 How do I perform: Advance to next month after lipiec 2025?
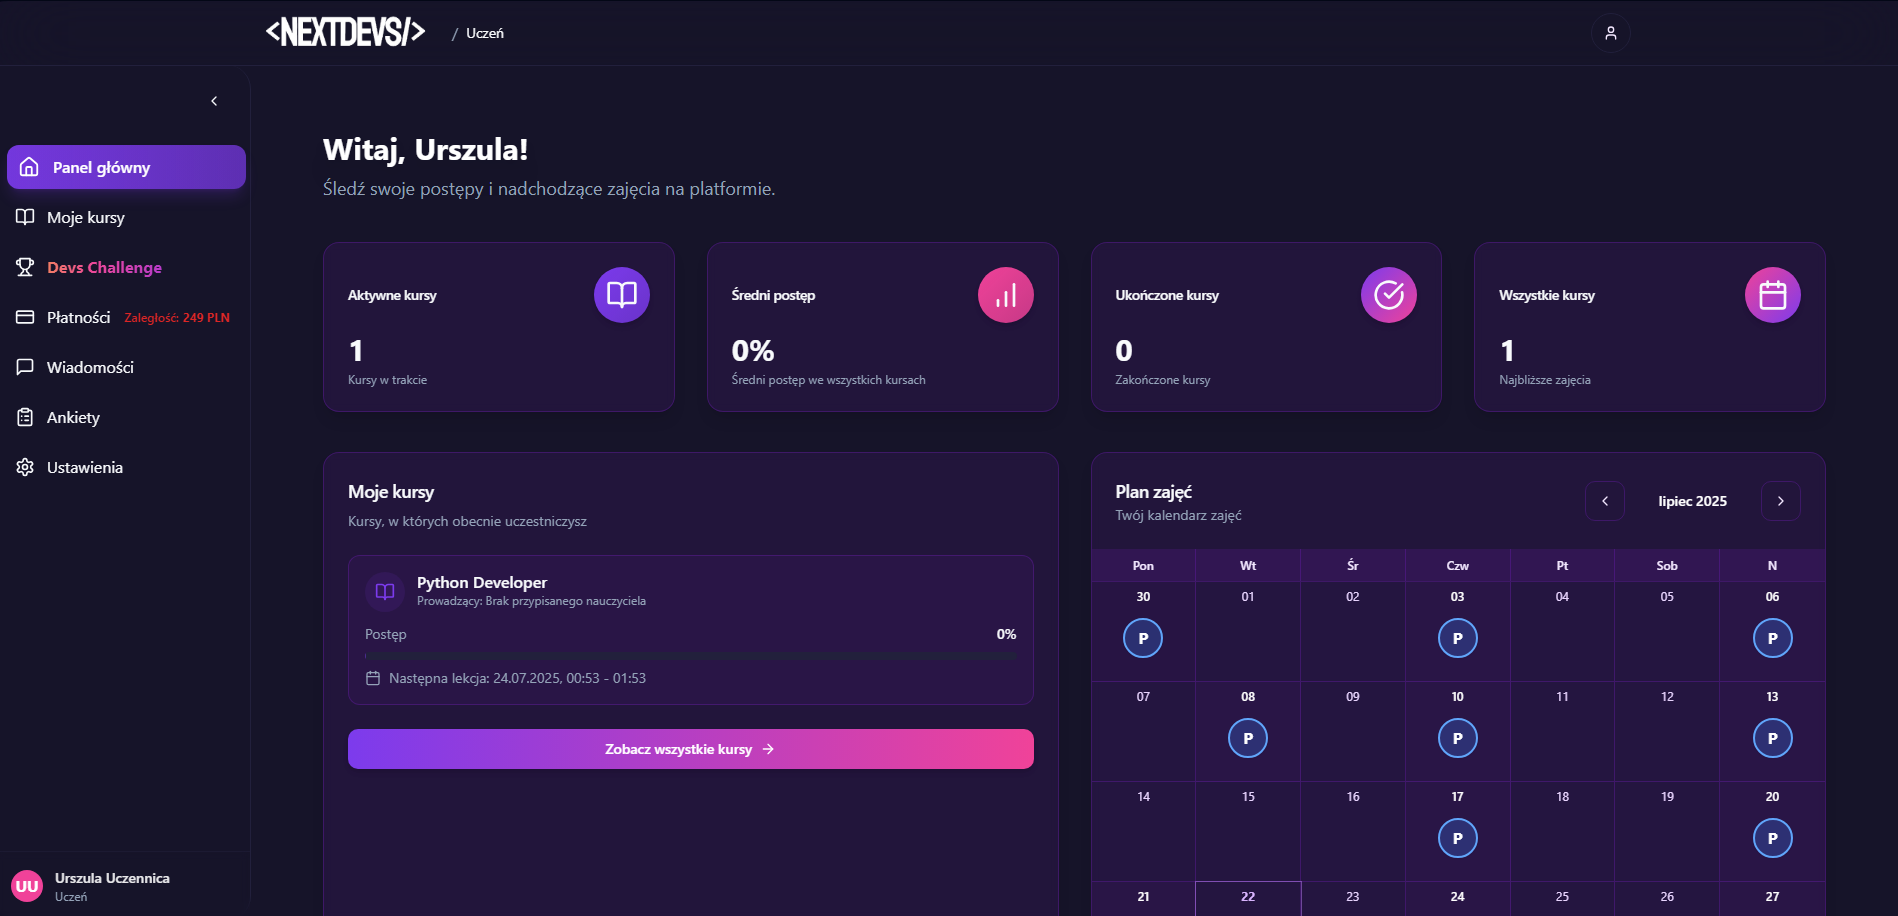[x=1780, y=501]
